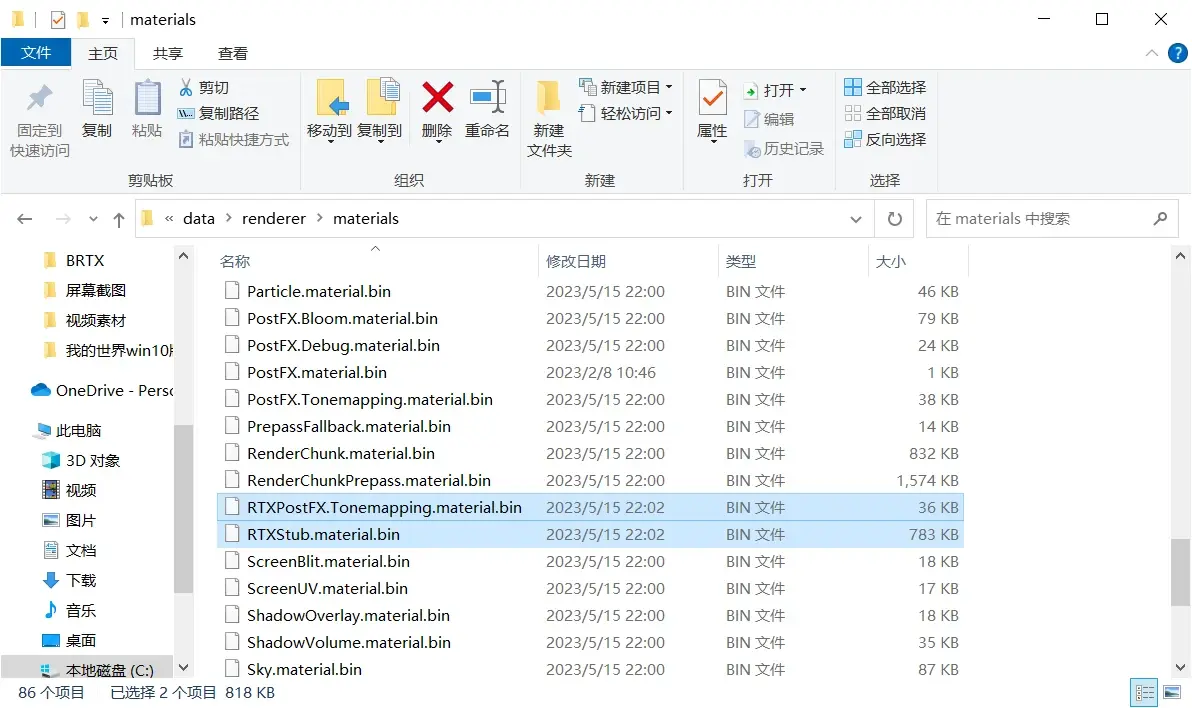Rename the selected file (重命名)
The height and width of the screenshot is (708, 1192).
[487, 111]
